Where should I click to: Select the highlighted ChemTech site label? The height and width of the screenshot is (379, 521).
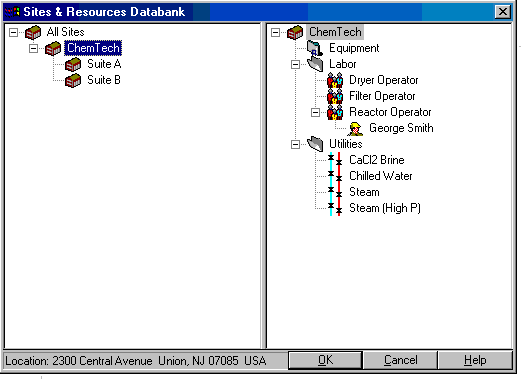[93, 48]
